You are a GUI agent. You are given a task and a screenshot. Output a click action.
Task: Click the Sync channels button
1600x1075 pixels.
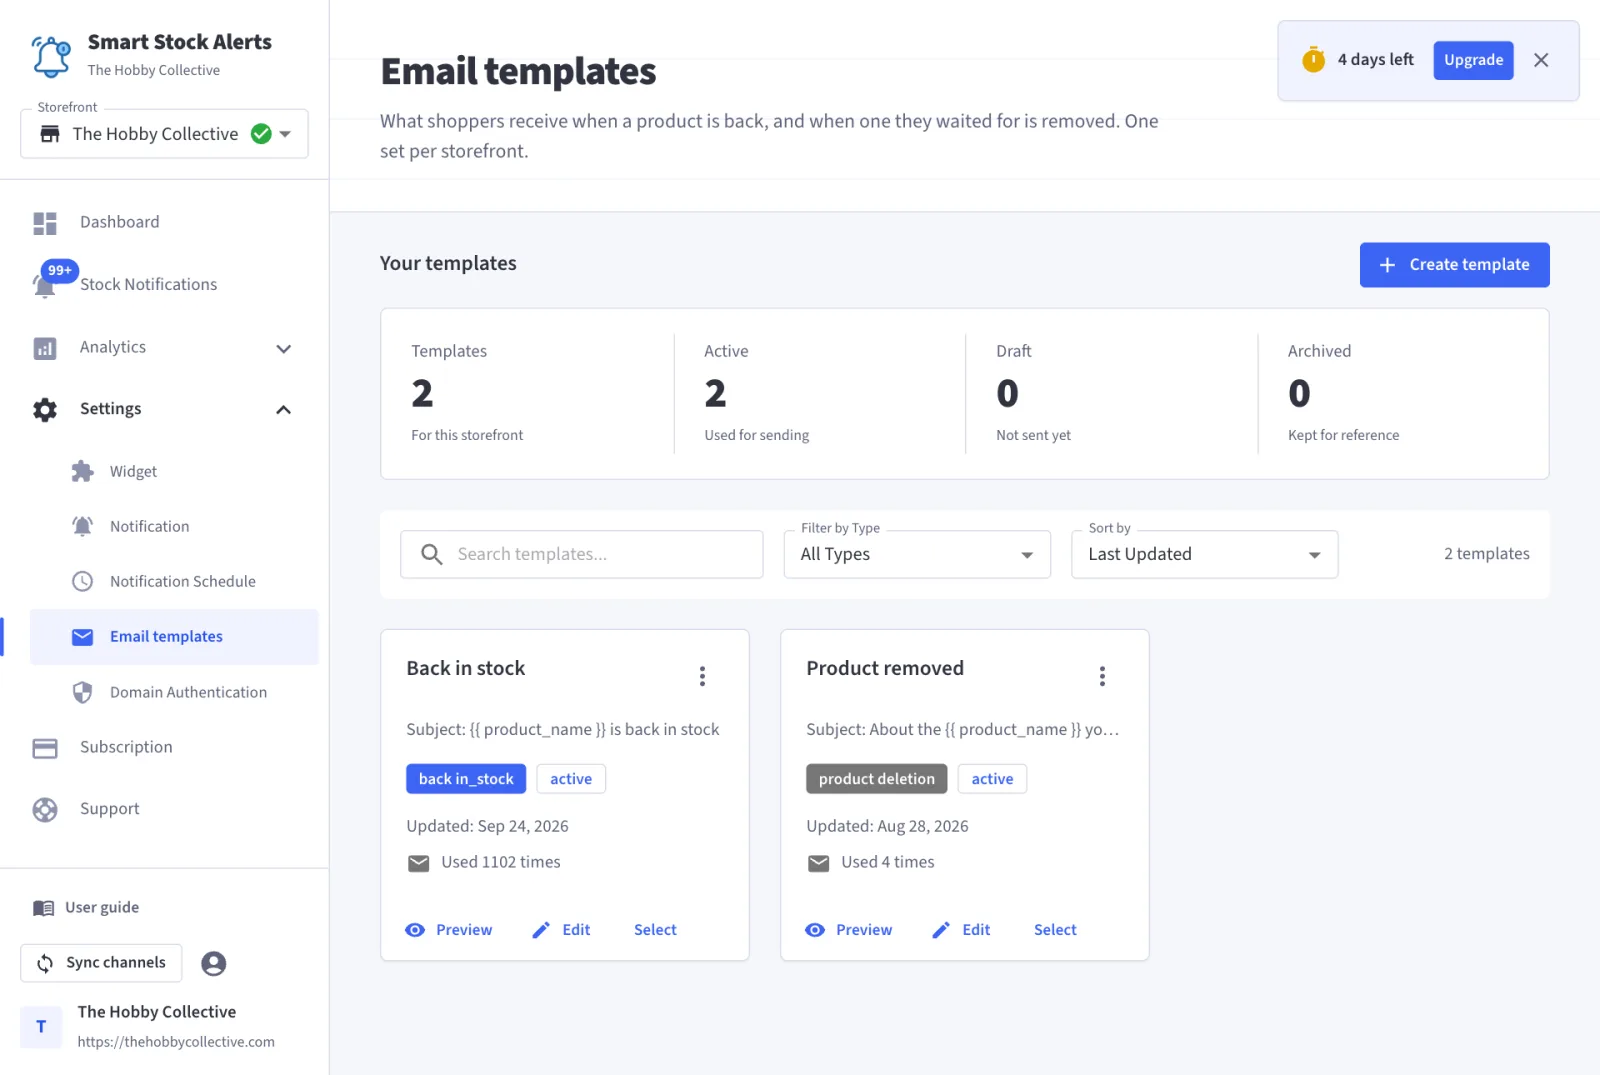click(x=102, y=963)
